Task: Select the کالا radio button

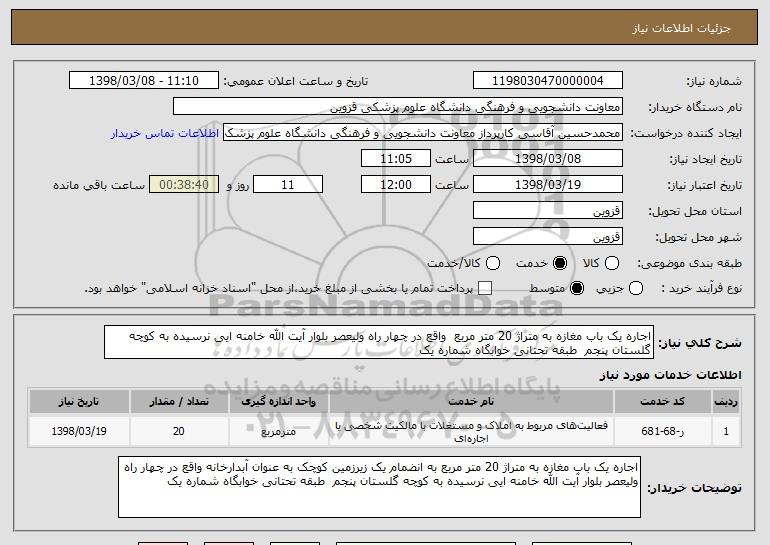Action: point(611,263)
